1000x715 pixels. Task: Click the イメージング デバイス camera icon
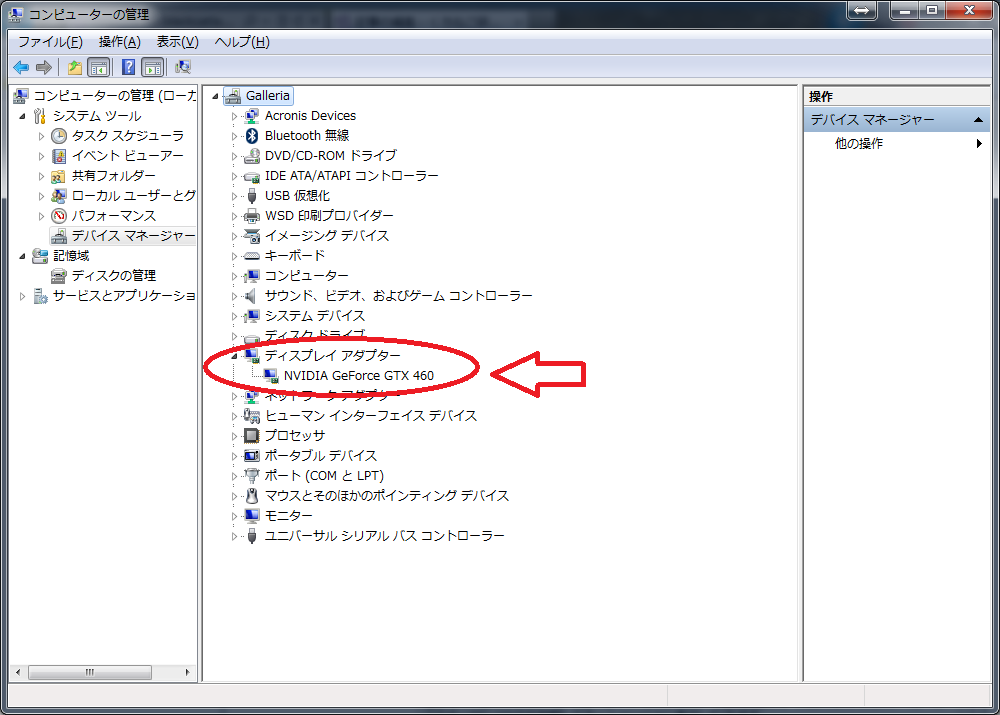coord(252,236)
